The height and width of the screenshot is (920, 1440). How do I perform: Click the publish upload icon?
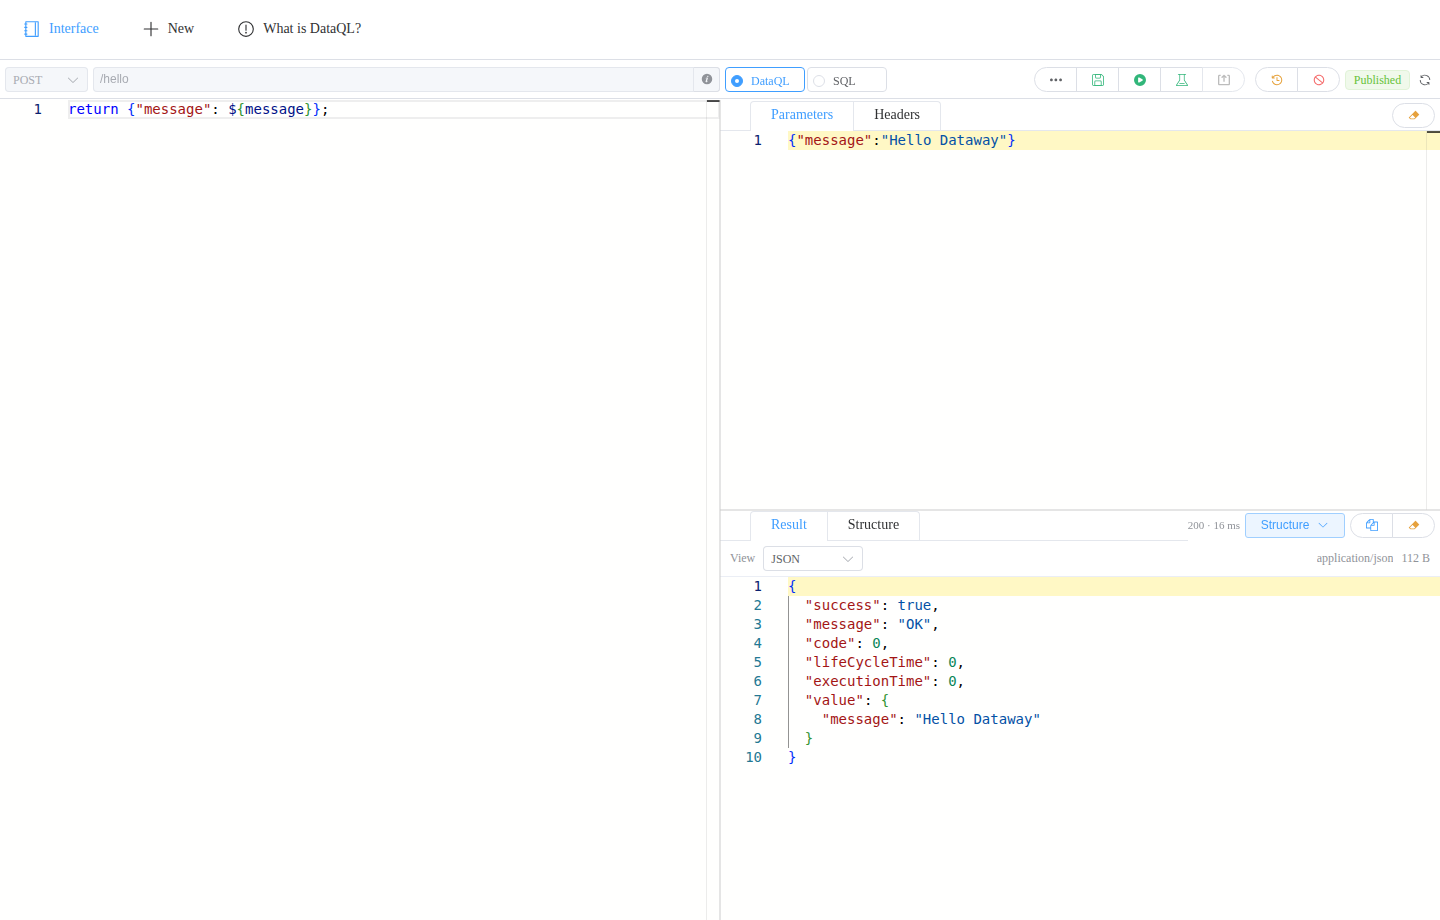[x=1223, y=80]
